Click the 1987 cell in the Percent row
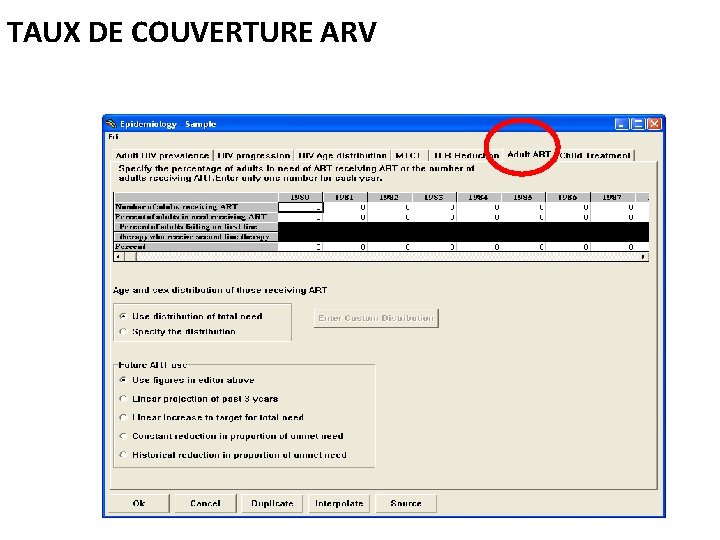The height and width of the screenshot is (540, 720). [613, 247]
